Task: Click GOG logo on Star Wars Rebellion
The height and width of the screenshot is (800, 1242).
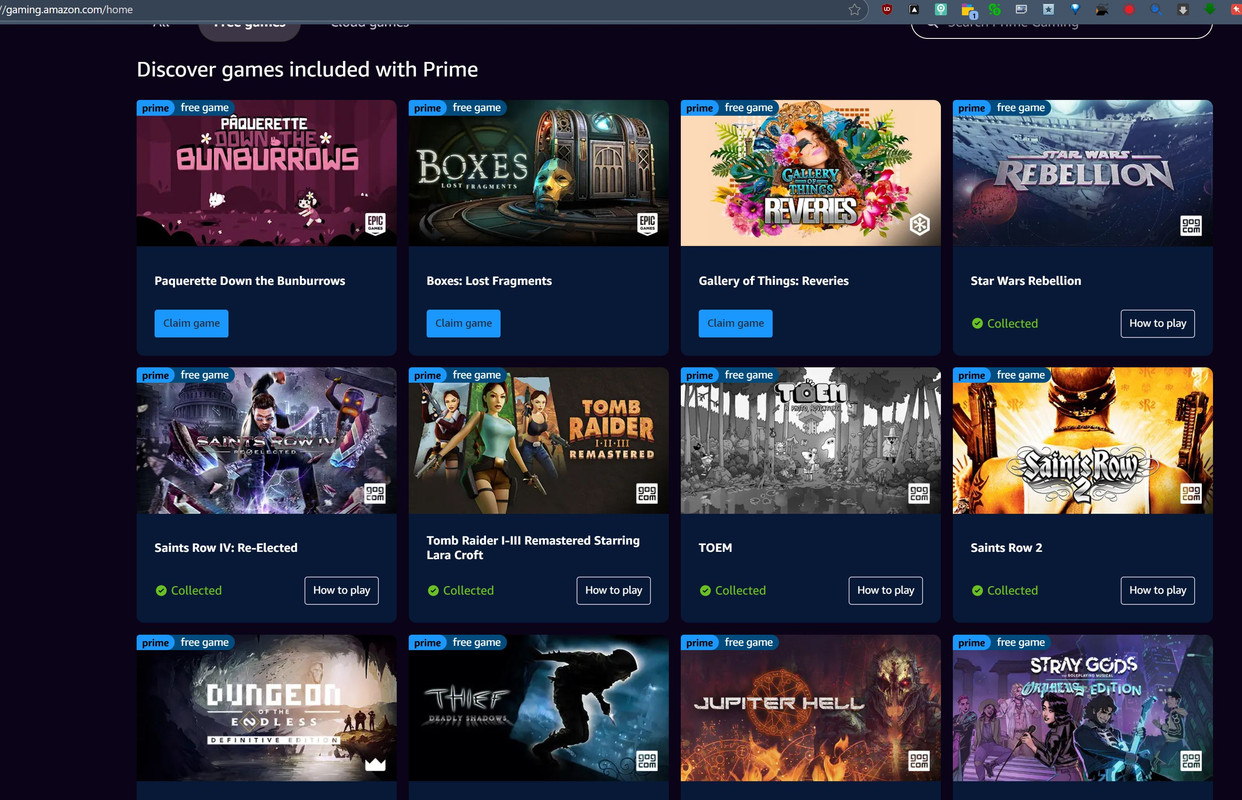Action: click(x=1191, y=226)
